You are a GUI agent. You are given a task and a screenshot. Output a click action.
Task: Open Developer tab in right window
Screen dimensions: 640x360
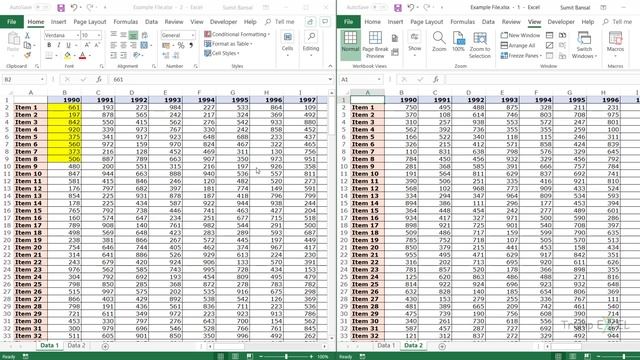tap(561, 22)
